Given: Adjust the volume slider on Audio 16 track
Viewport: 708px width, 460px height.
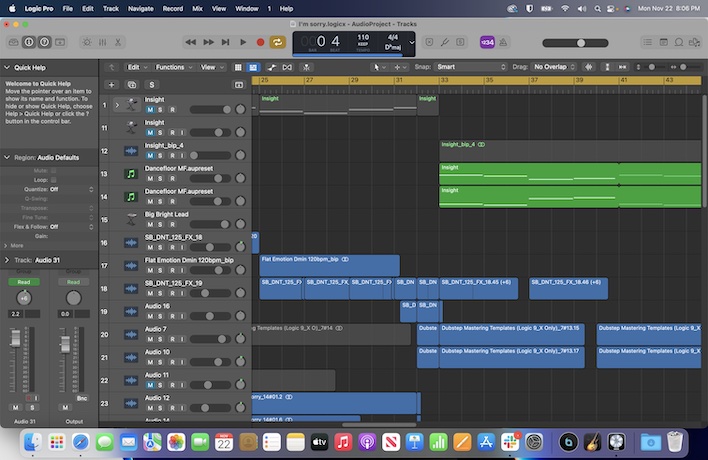Looking at the screenshot, I should click(x=210, y=316).
